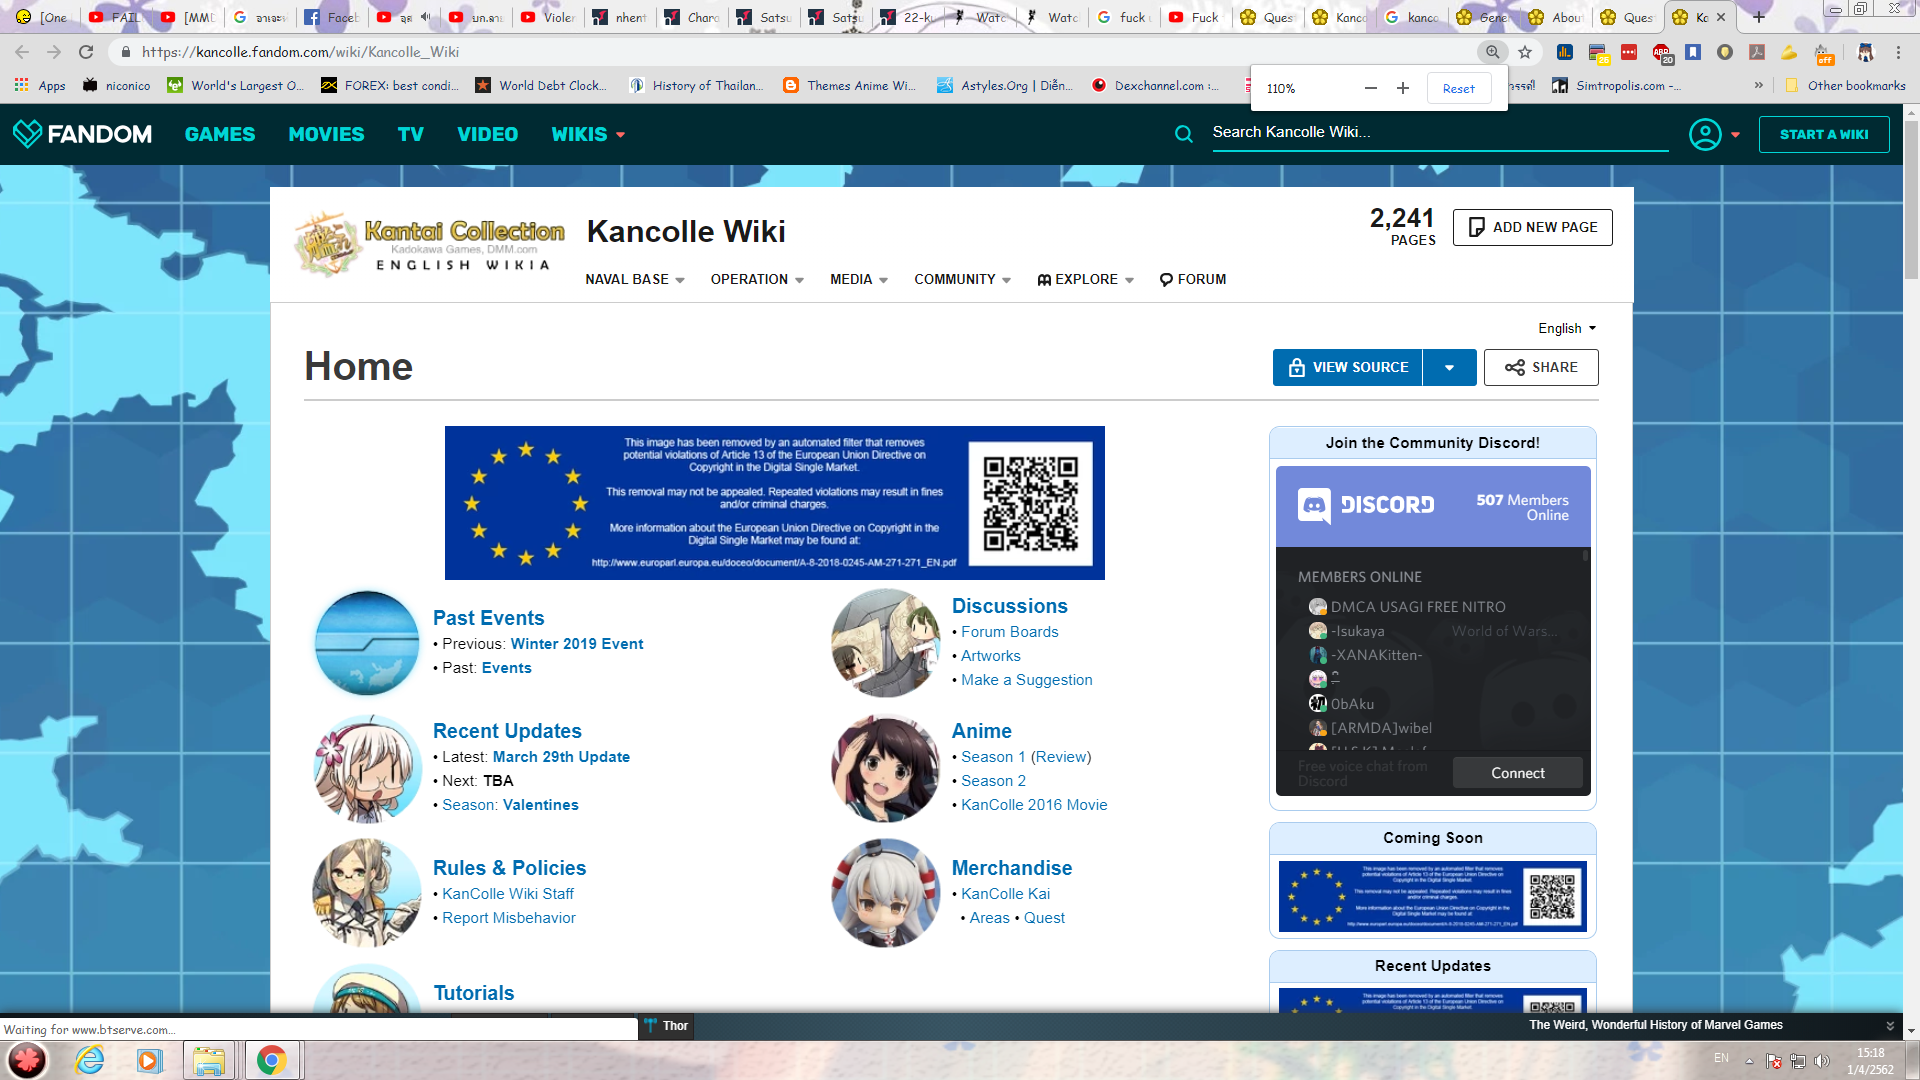Image resolution: width=1920 pixels, height=1080 pixels.
Task: Open a new browser tab with plus icon
Action: click(1759, 17)
